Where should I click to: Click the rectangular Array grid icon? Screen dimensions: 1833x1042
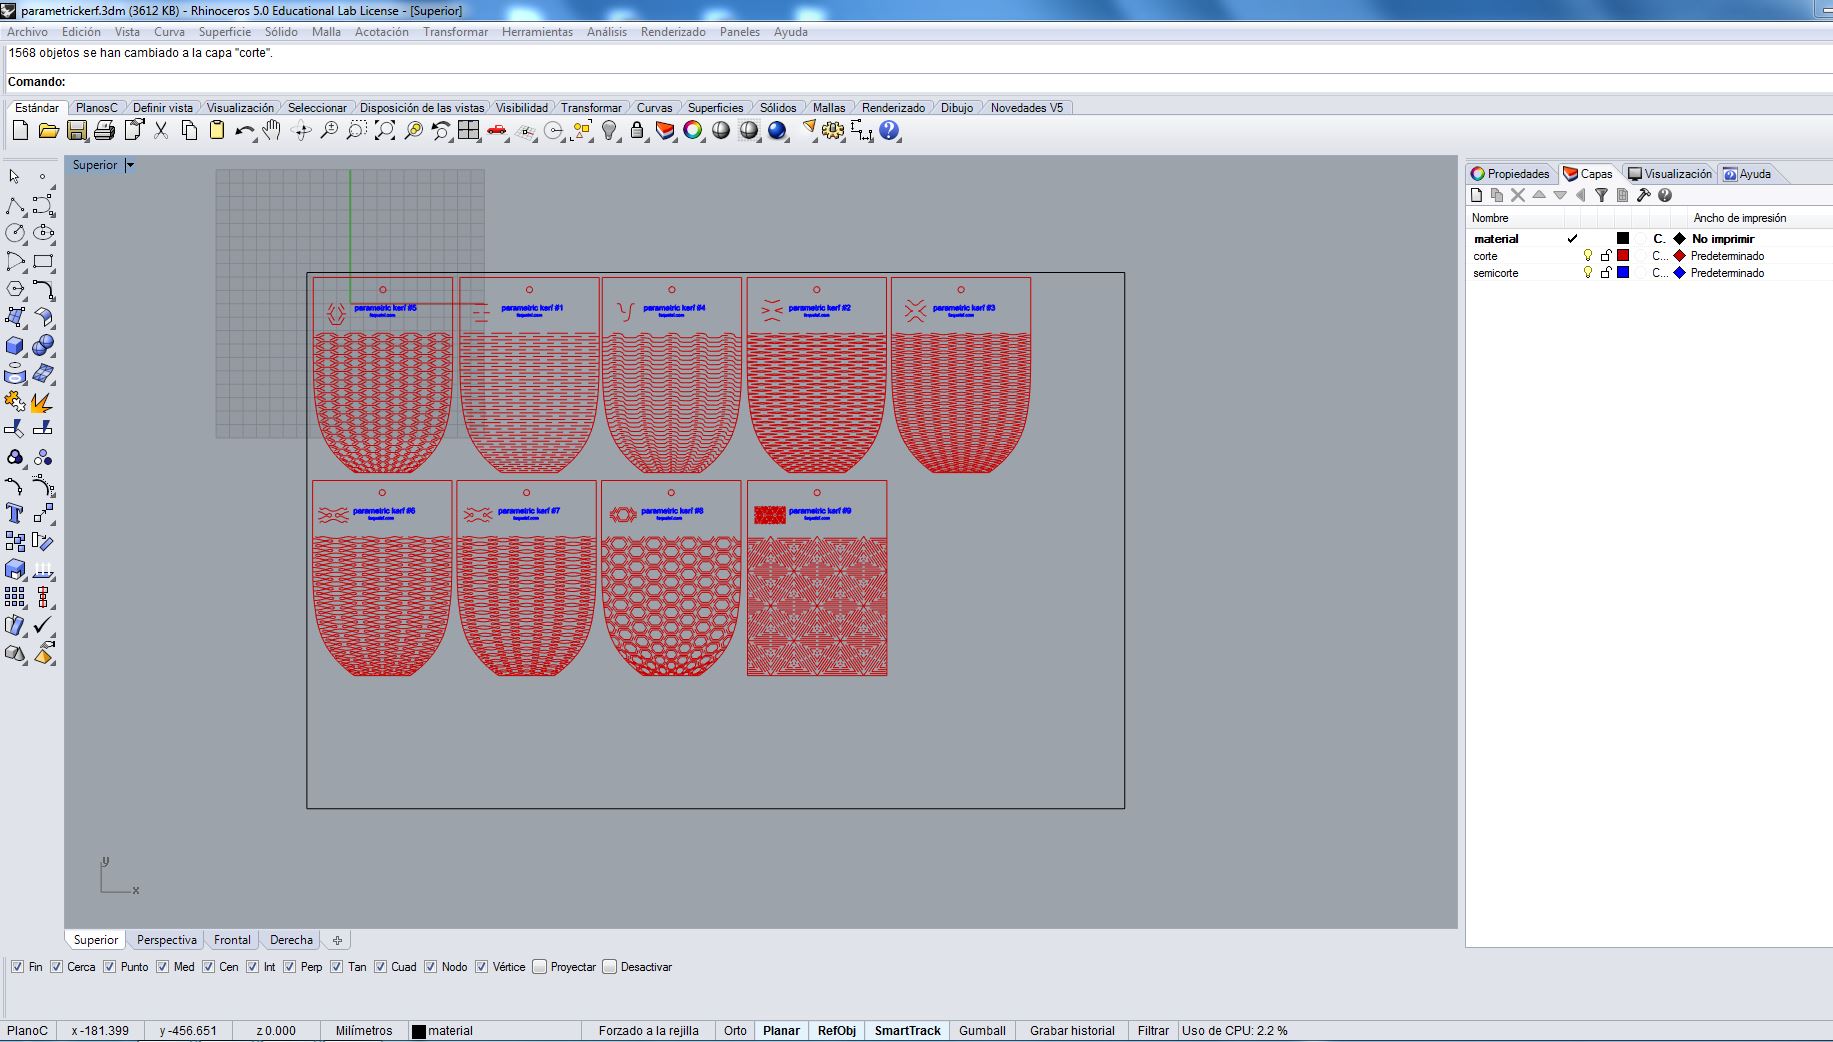(15, 597)
